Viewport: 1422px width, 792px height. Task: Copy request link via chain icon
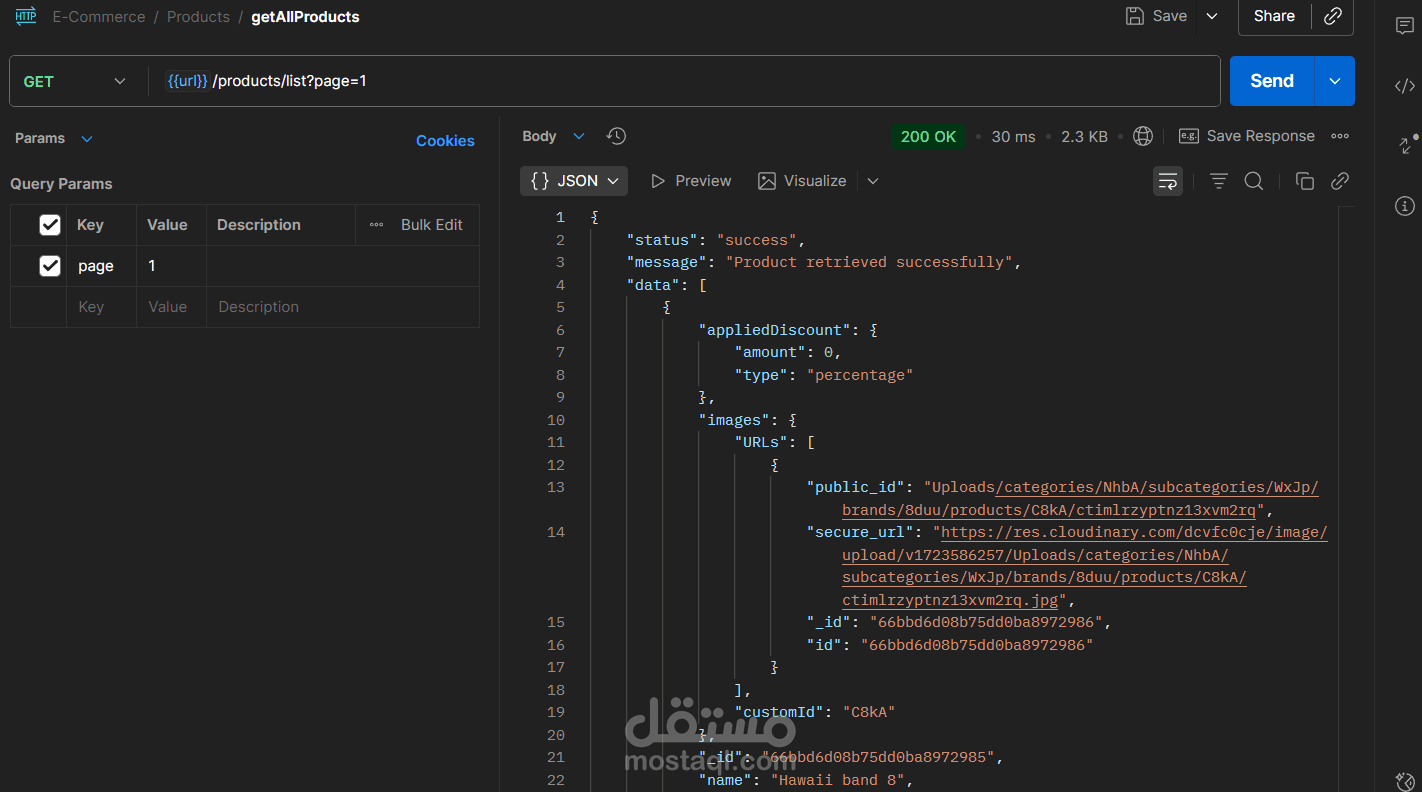click(1332, 16)
